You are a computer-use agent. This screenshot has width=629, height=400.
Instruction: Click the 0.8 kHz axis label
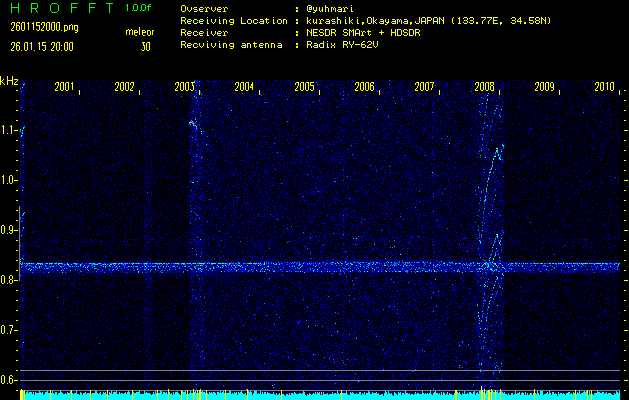[9, 280]
